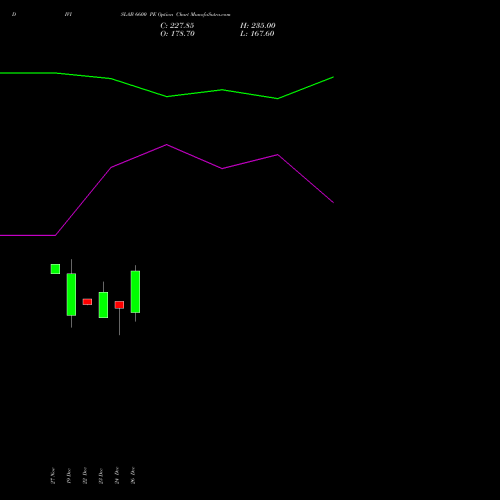
Task: Click the 24 Dec date label
Action: [117, 476]
